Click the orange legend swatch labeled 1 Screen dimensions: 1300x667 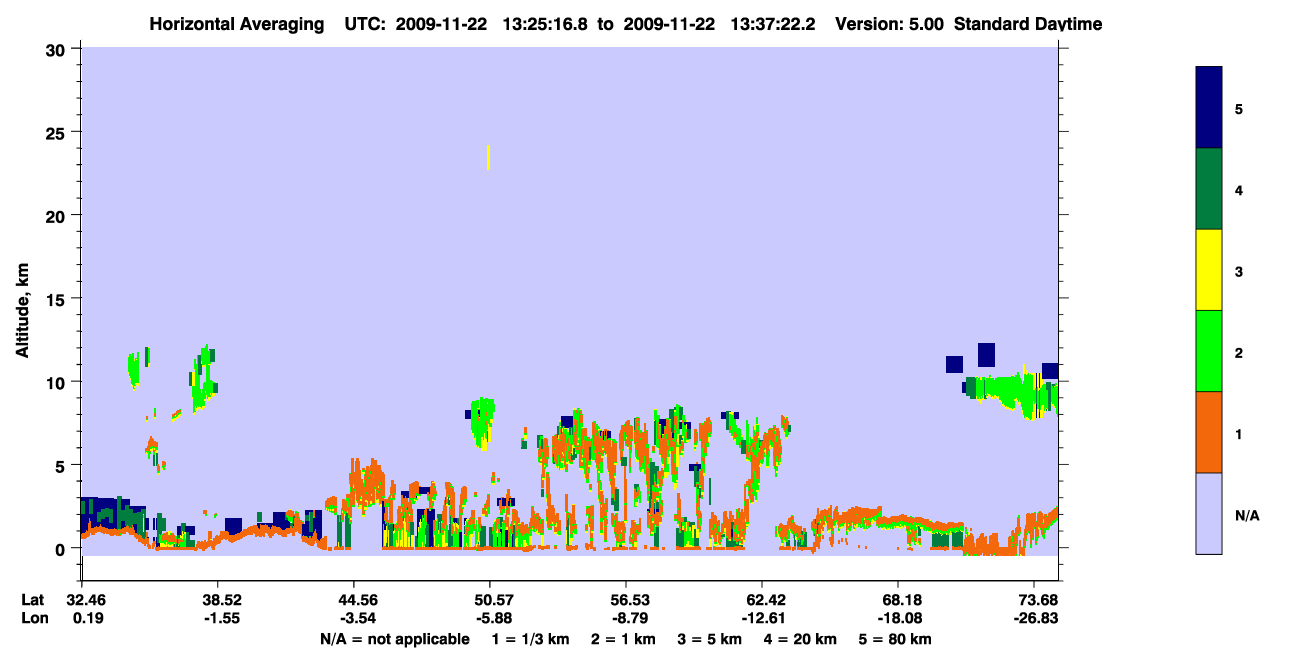(x=1209, y=432)
